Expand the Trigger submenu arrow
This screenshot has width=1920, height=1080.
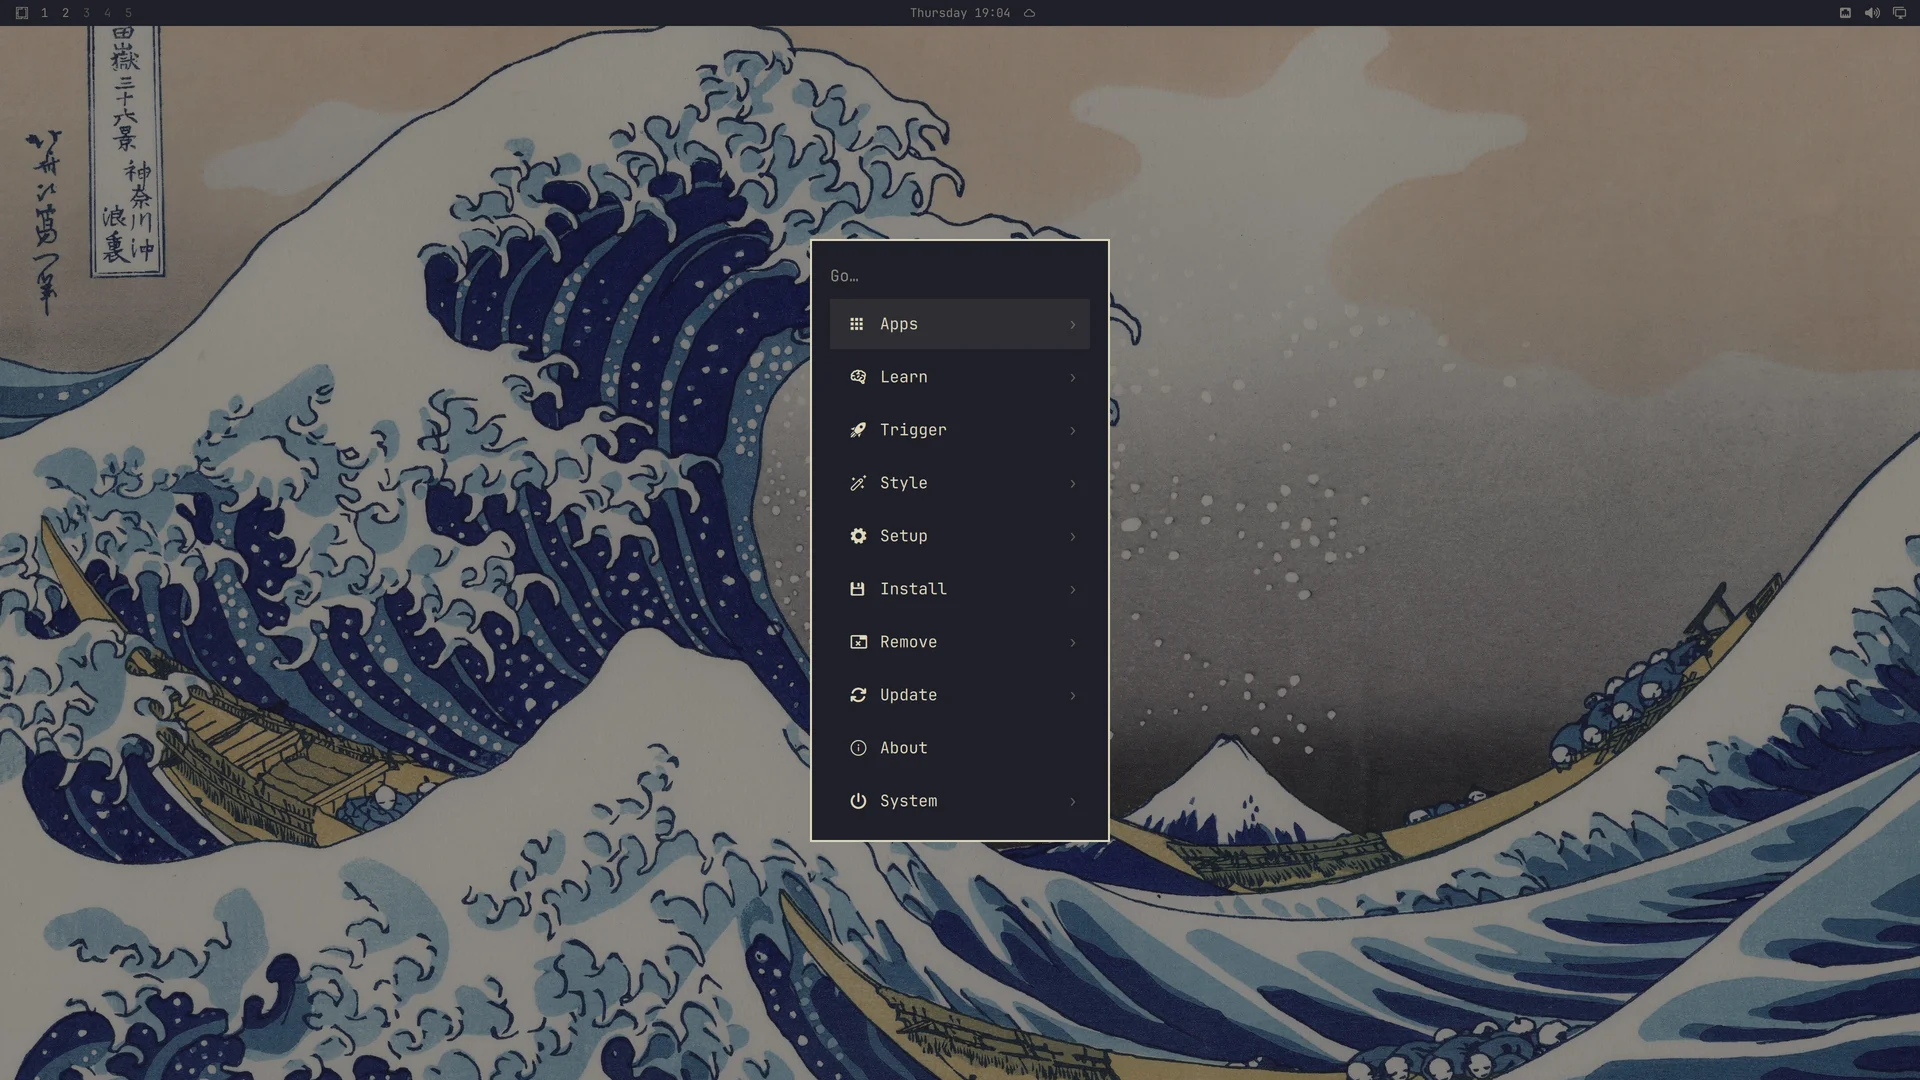click(1073, 431)
